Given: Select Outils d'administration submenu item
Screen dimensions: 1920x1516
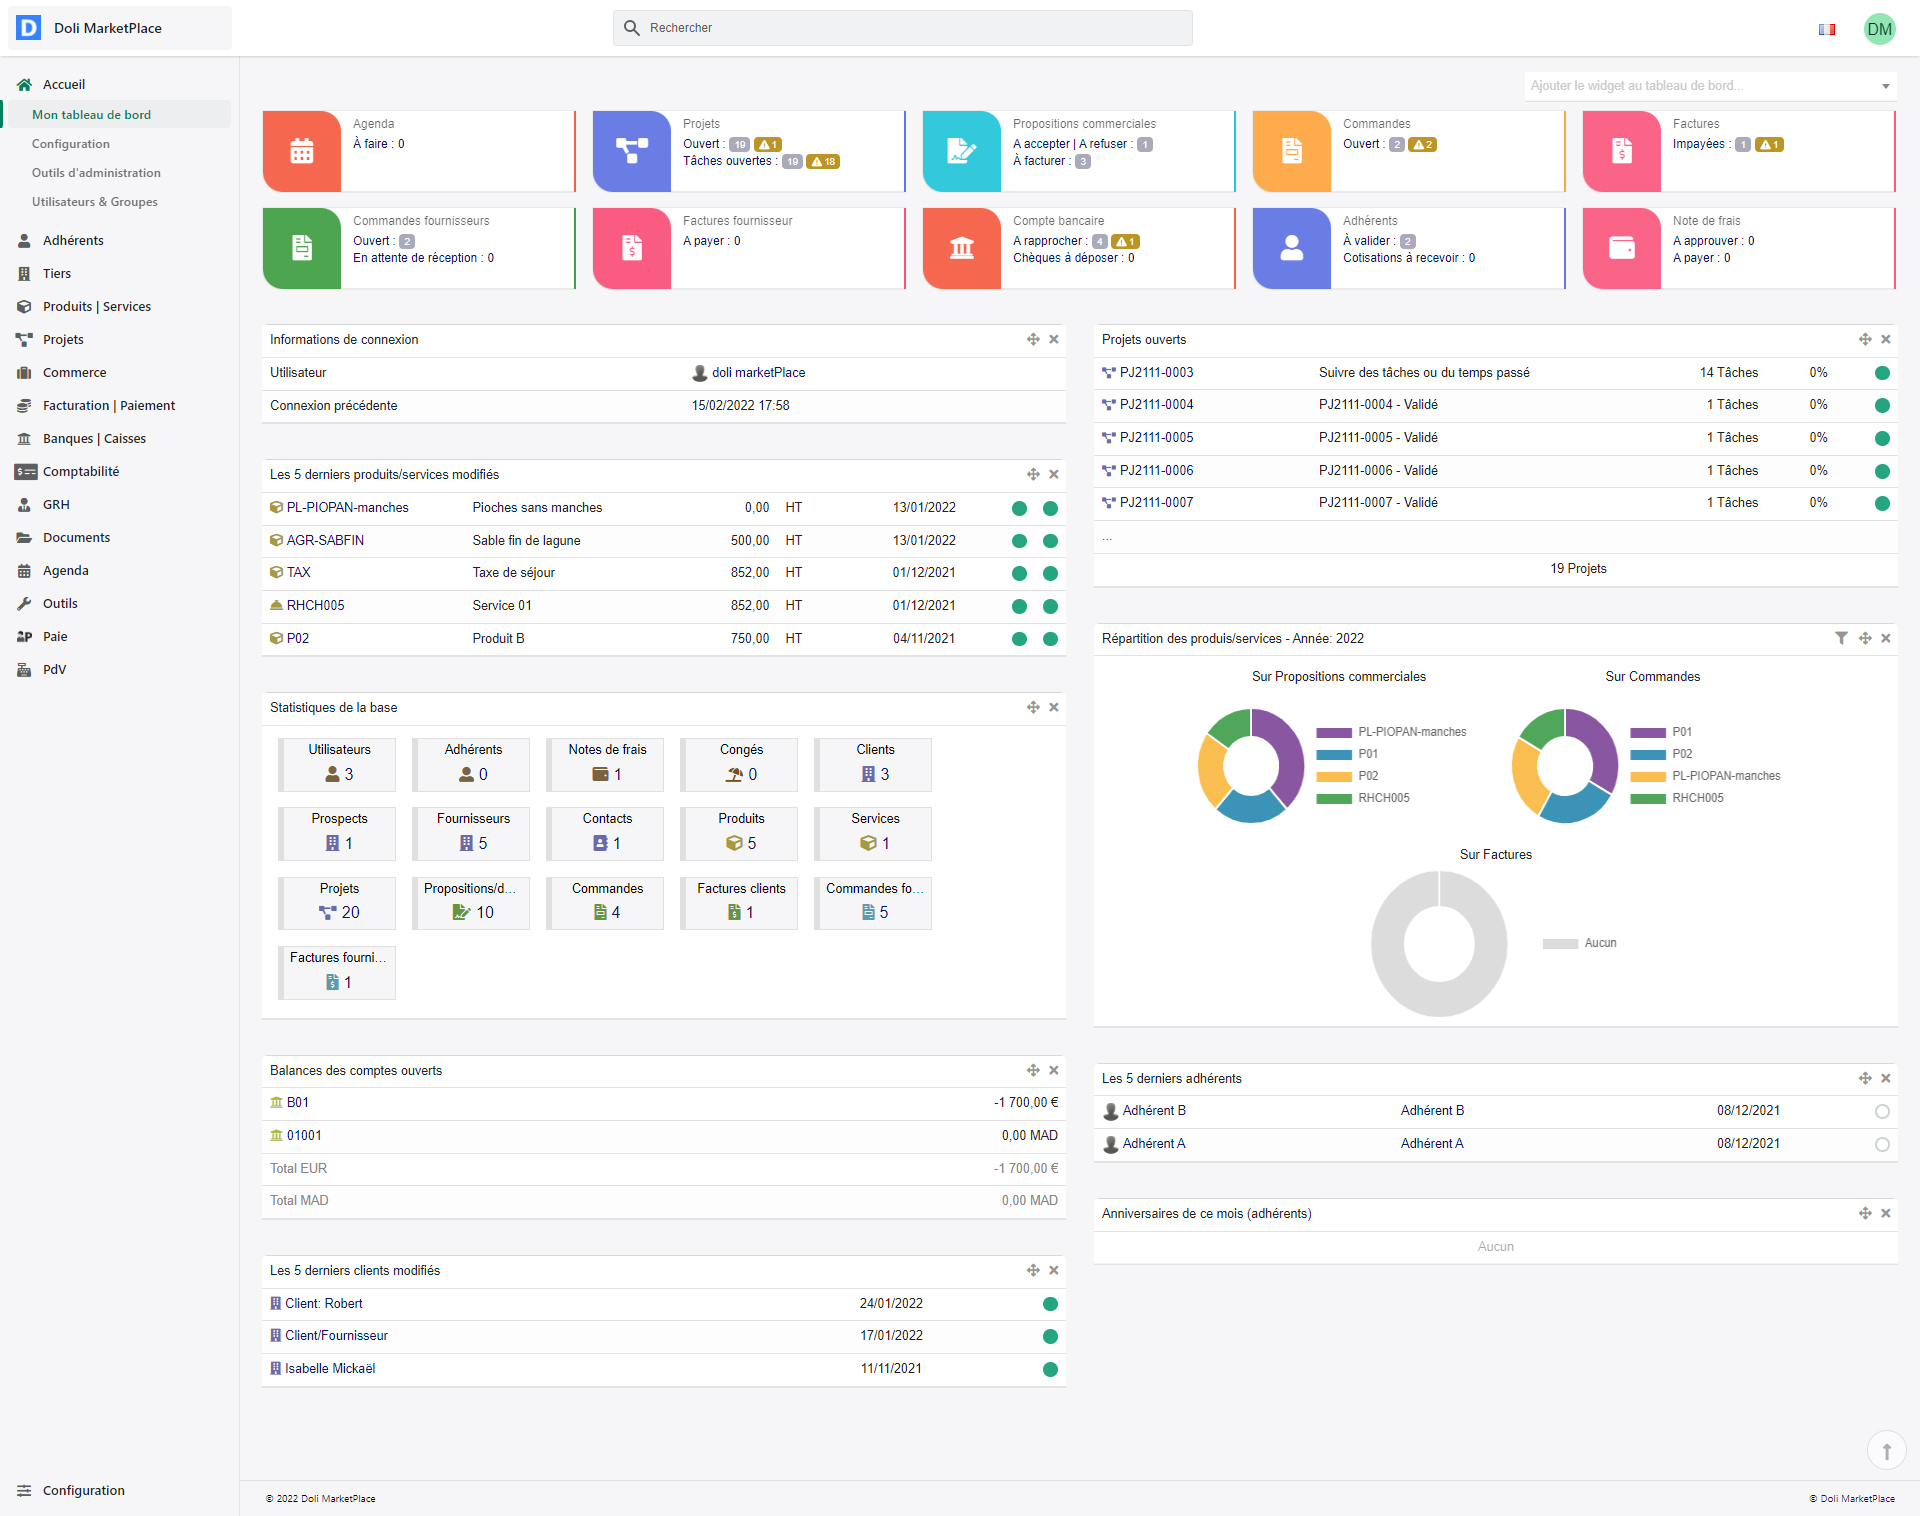Looking at the screenshot, I should (x=96, y=173).
